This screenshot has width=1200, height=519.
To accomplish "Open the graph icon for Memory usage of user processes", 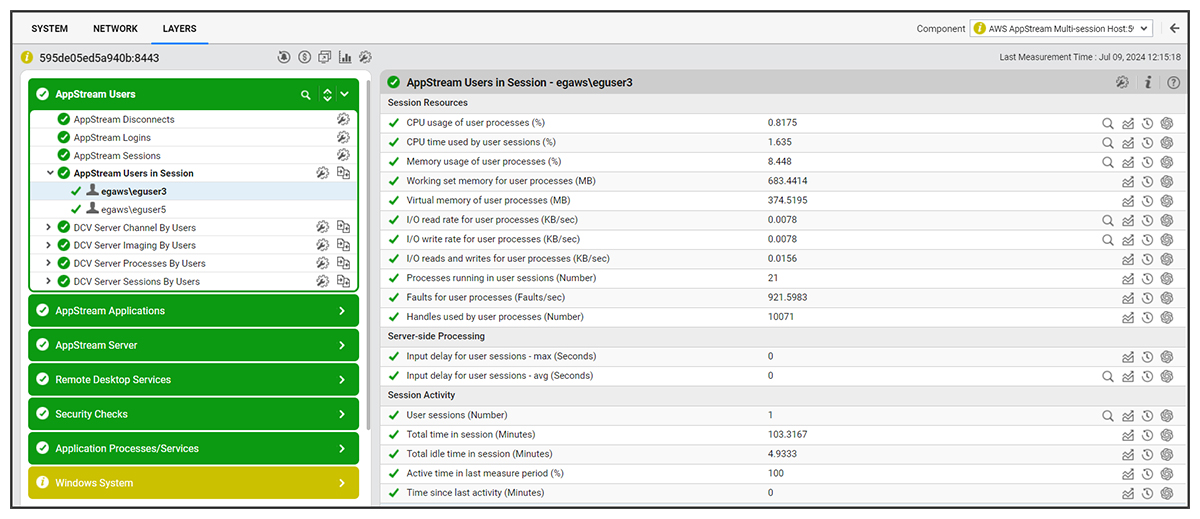I will click(x=1128, y=162).
